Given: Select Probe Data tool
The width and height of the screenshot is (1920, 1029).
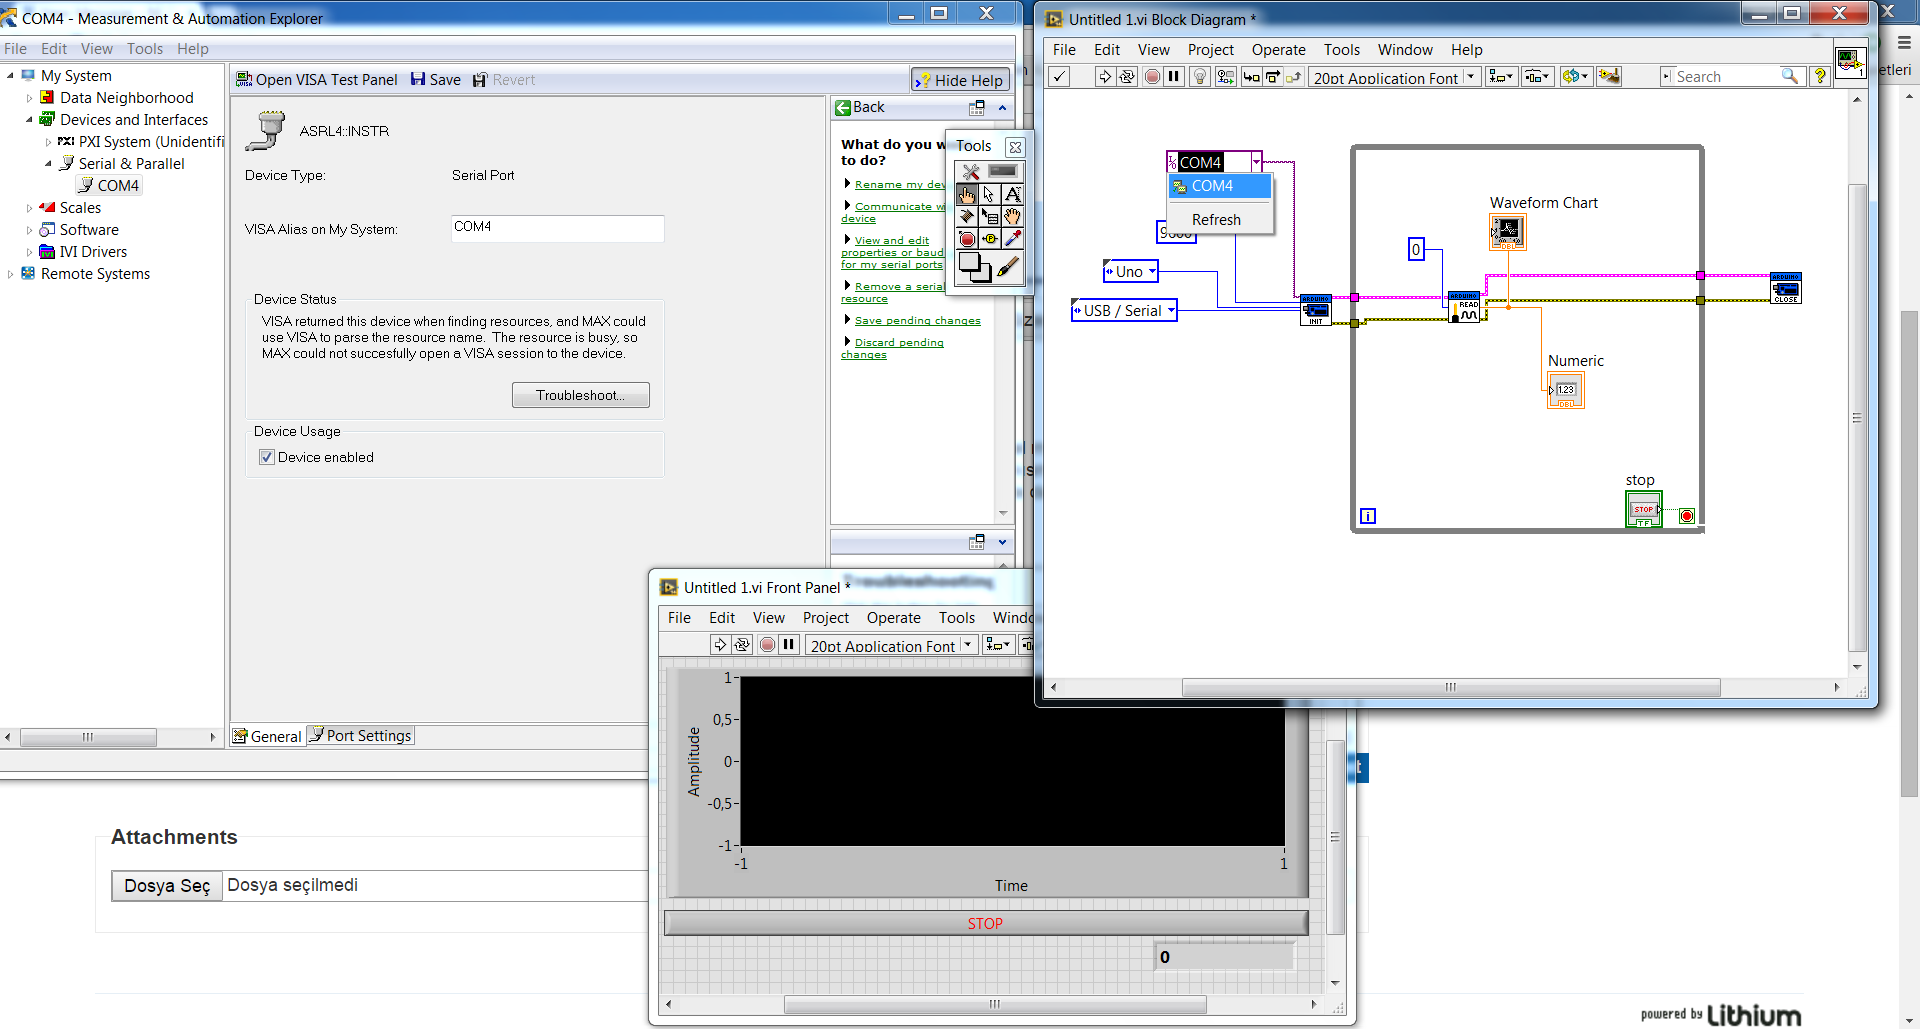Looking at the screenshot, I should coord(989,238).
